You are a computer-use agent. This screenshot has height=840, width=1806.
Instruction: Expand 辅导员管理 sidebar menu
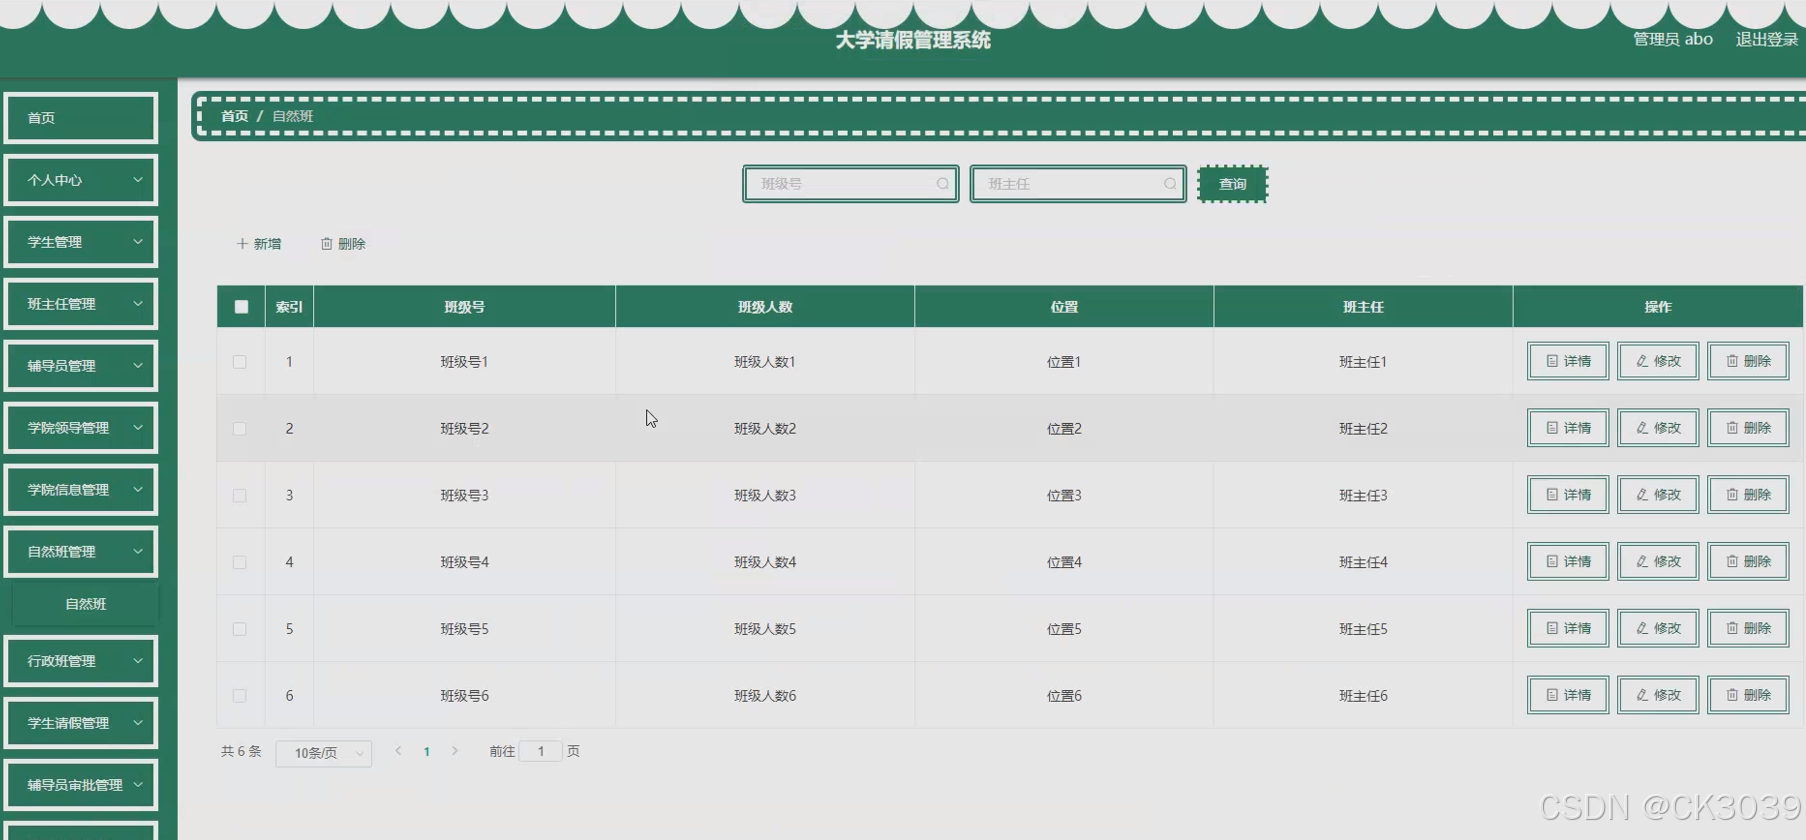coord(81,366)
